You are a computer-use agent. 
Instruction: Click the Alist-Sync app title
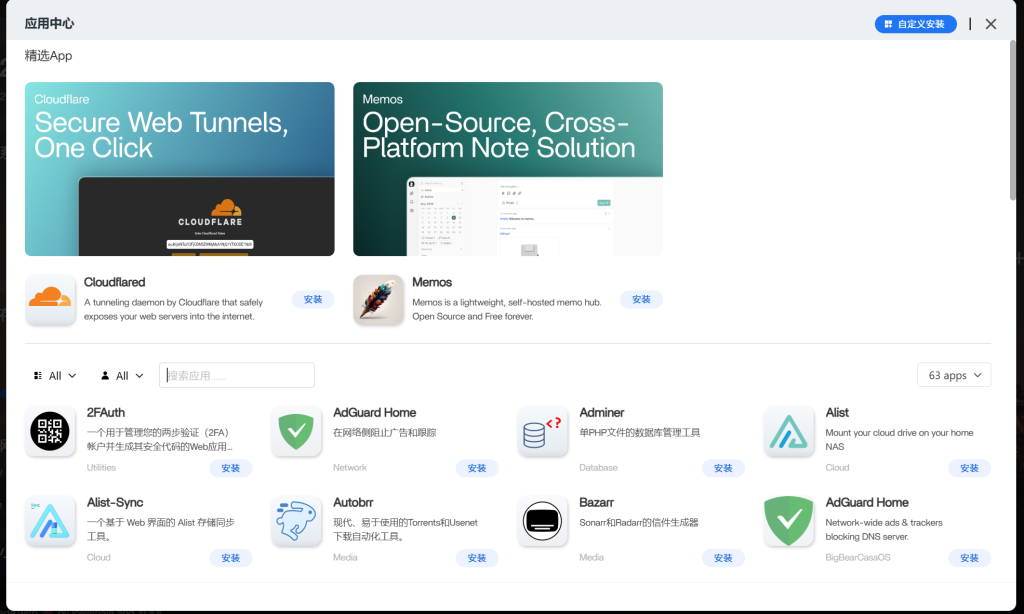point(115,502)
